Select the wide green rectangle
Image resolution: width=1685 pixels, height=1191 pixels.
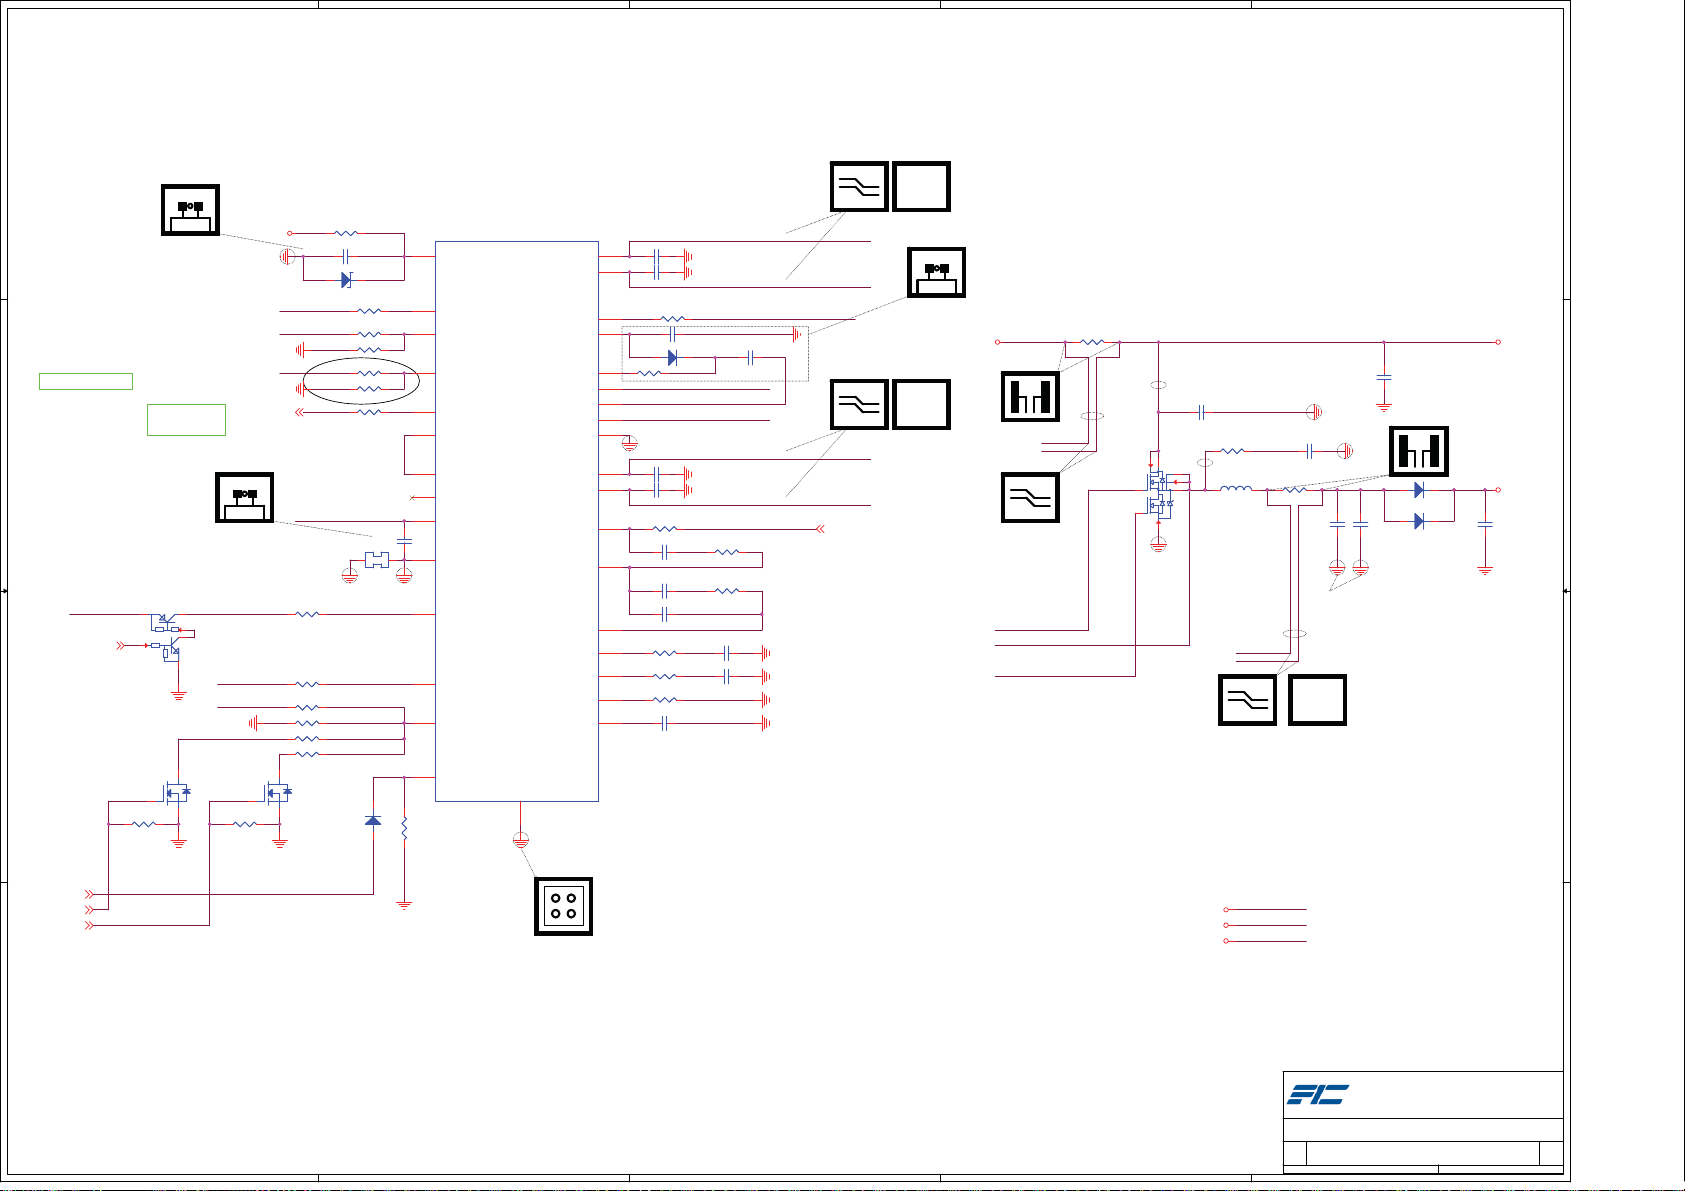(86, 381)
